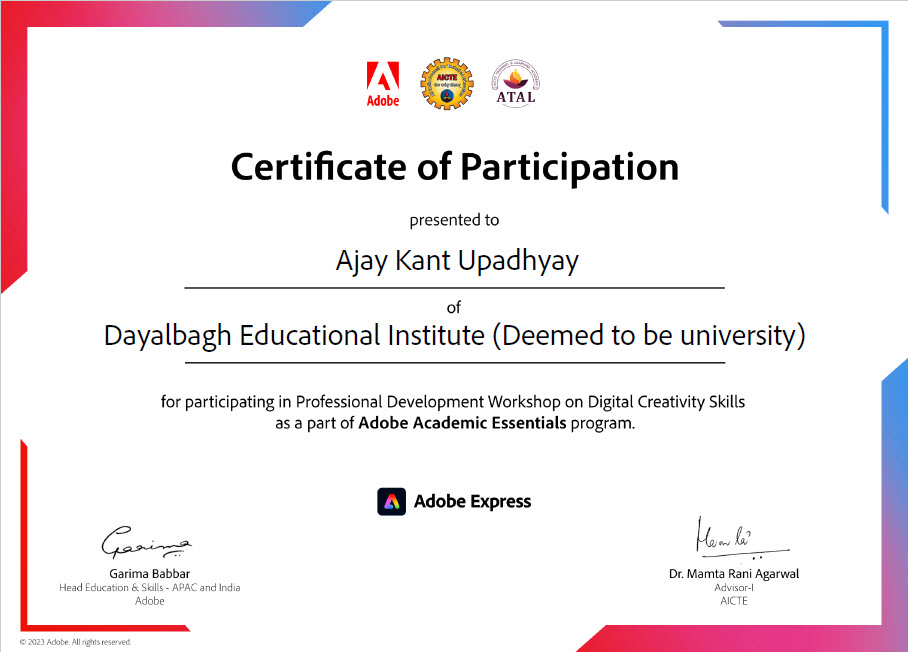Click the ATAL flame logo

515,83
